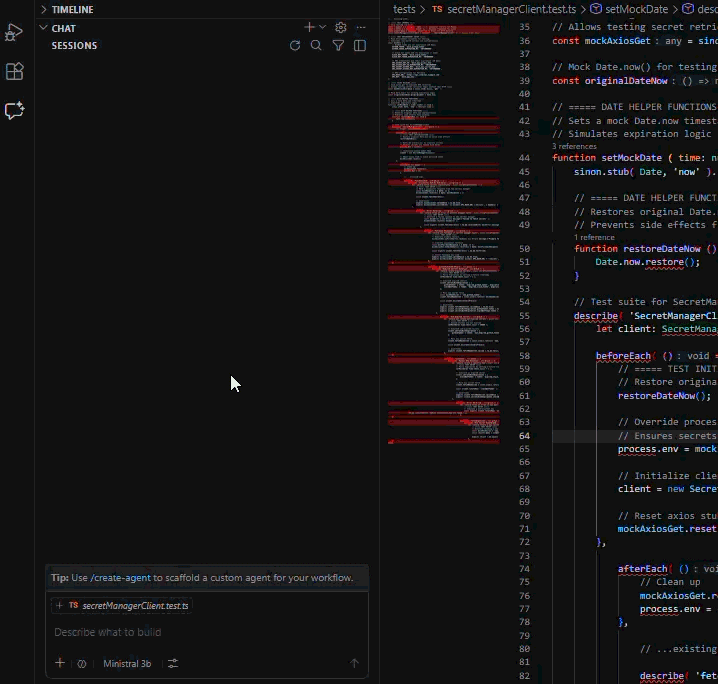Image resolution: width=718 pixels, height=684 pixels.
Task: Select the setMockDate breadcrumb
Action: pos(636,9)
